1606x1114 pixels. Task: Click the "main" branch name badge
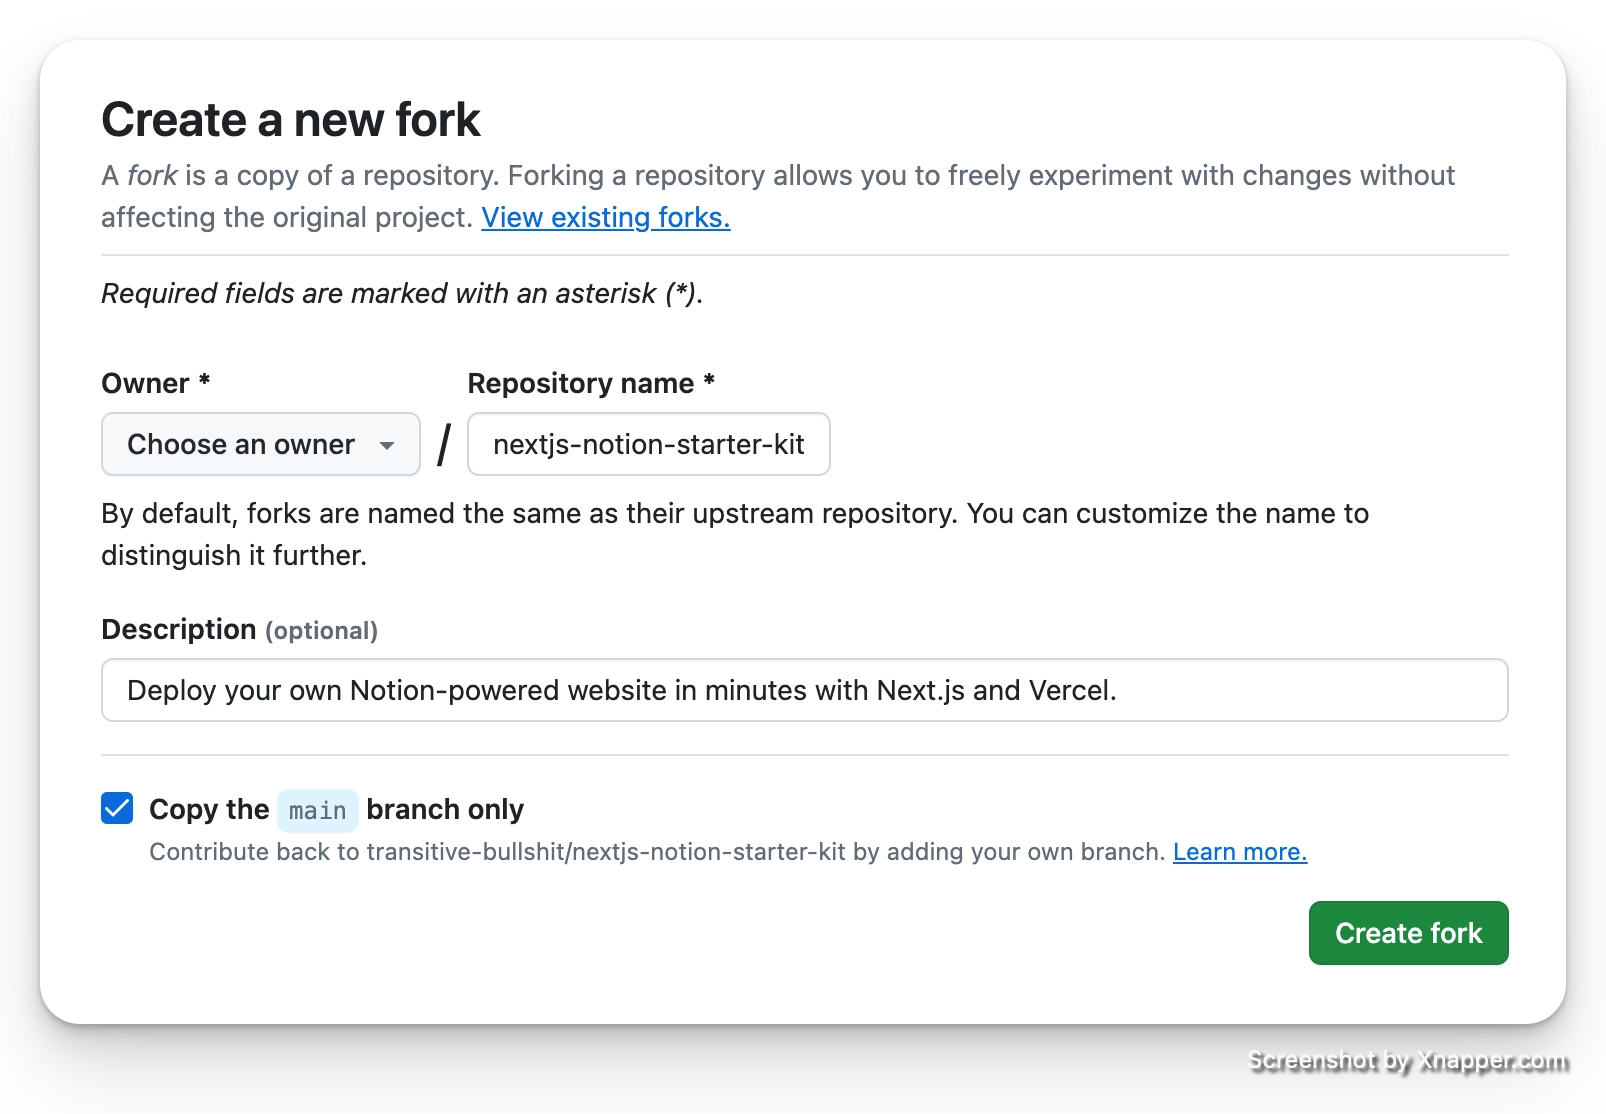tap(317, 810)
